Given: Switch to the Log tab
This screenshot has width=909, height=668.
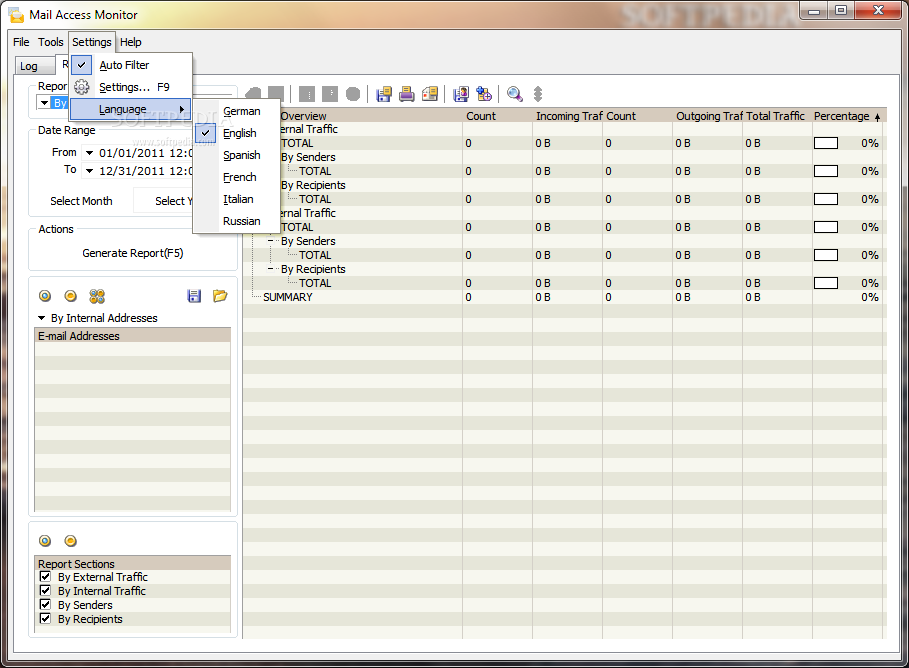Looking at the screenshot, I should [x=29, y=66].
